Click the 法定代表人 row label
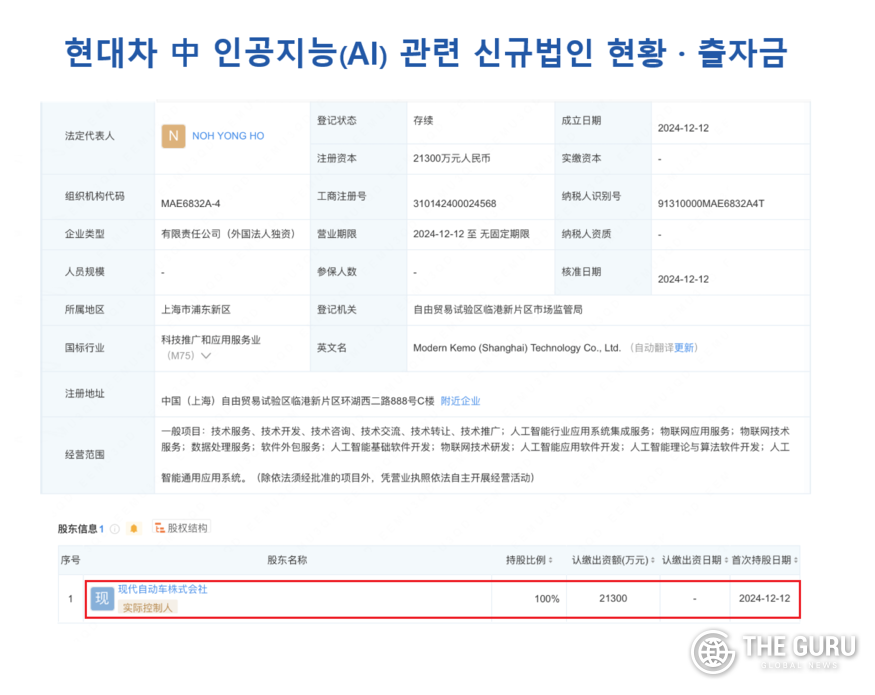Image resolution: width=875 pixels, height=695 pixels. pos(90,136)
